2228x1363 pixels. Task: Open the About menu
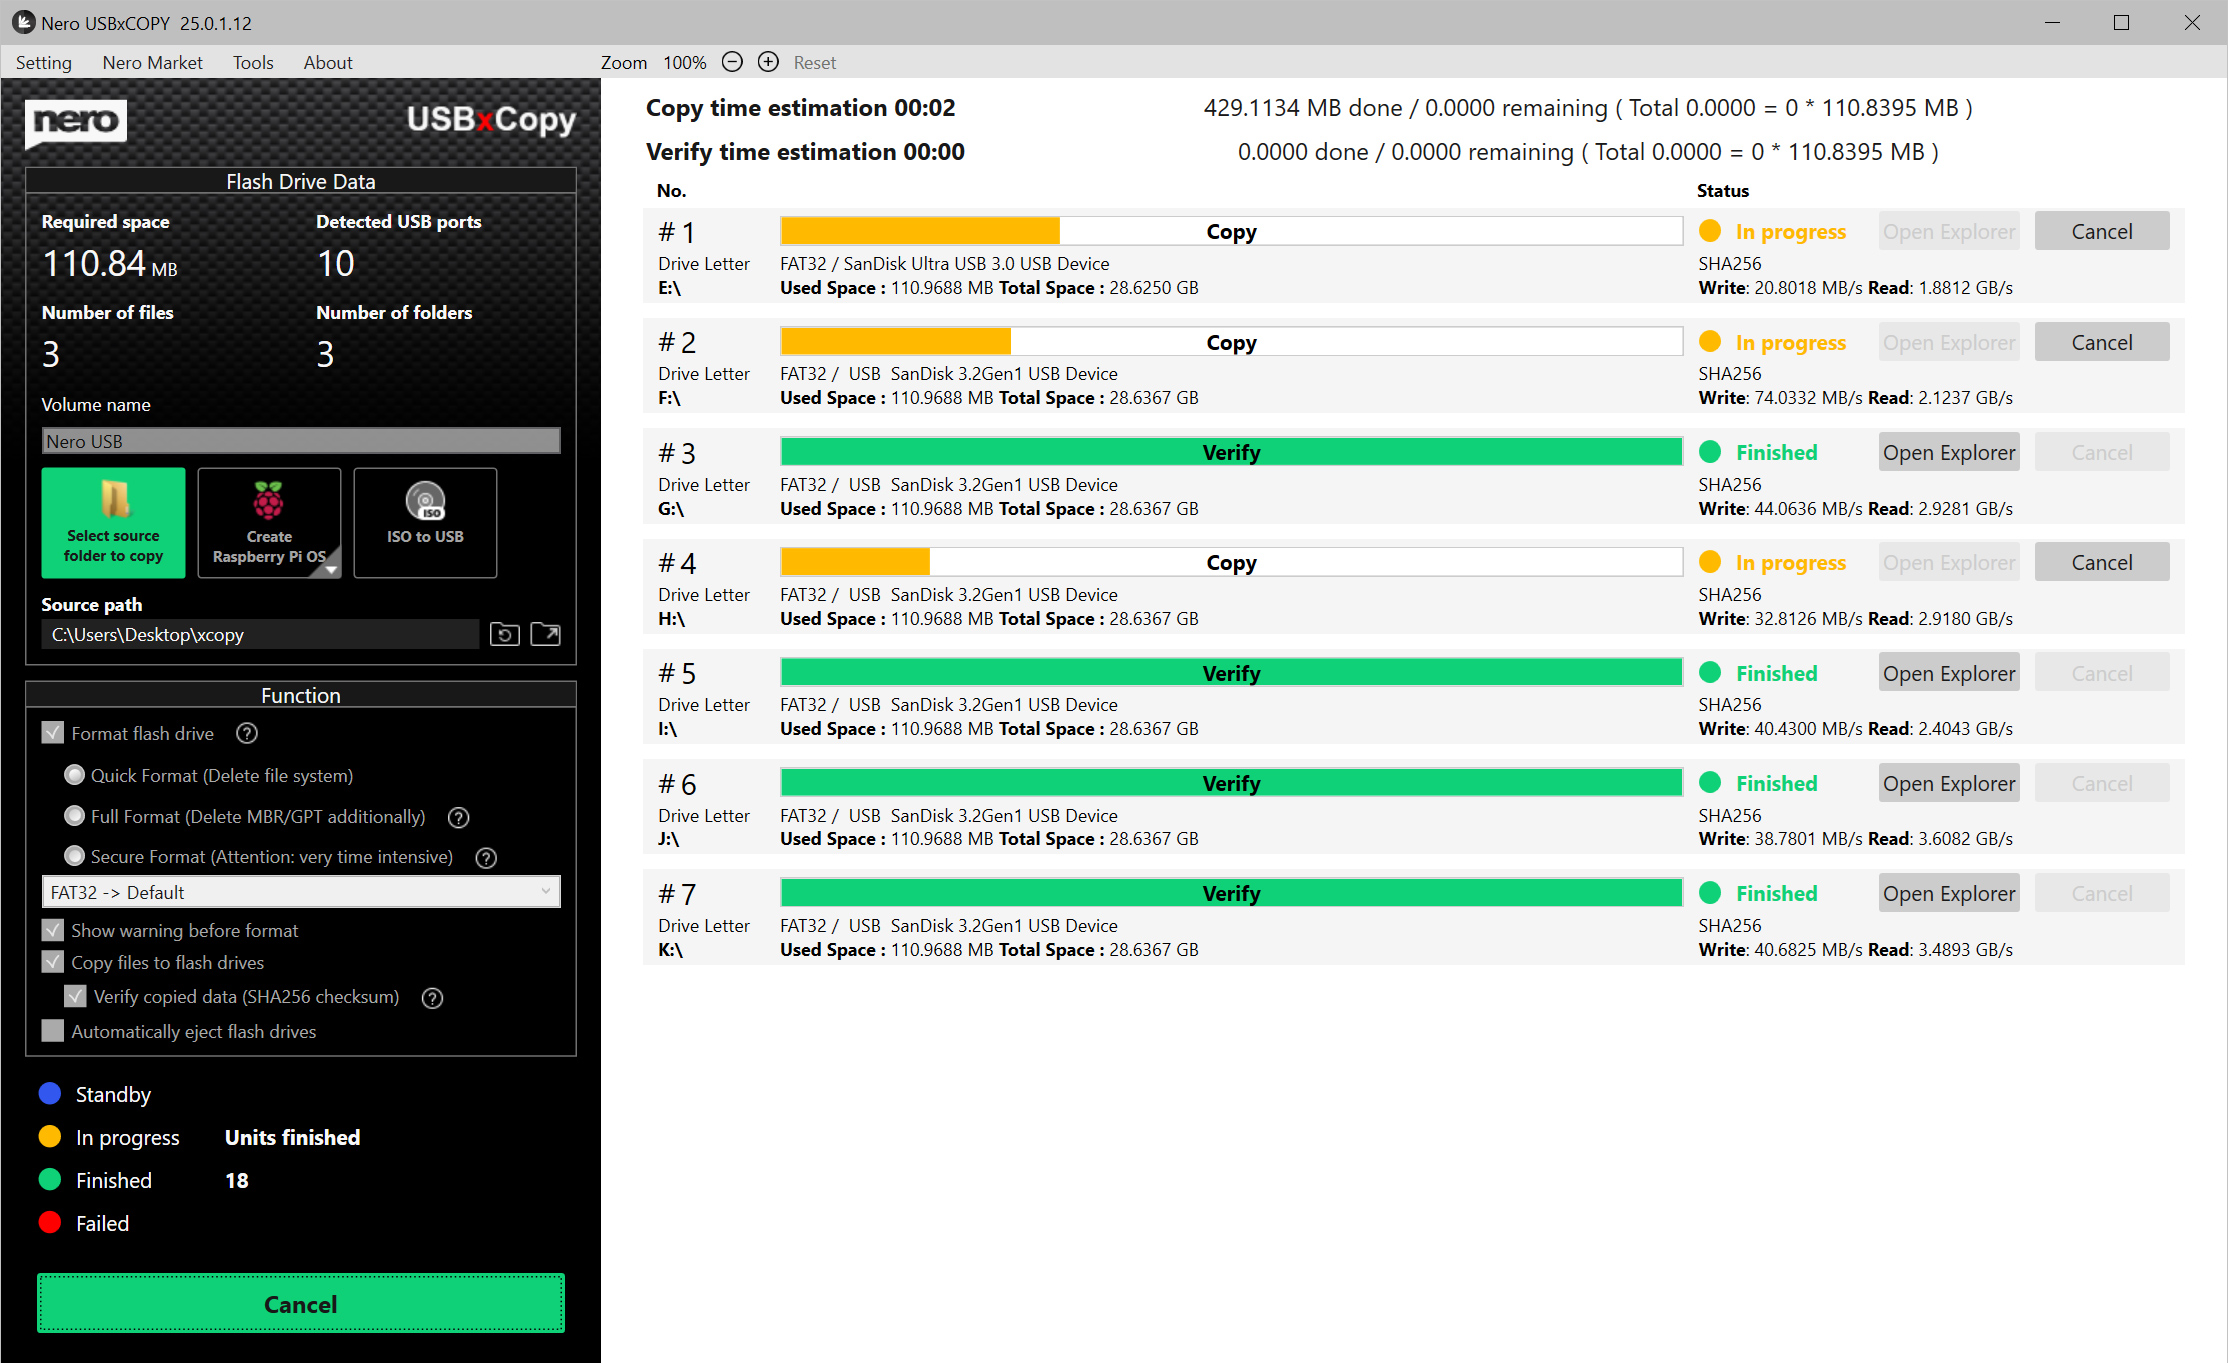[328, 62]
